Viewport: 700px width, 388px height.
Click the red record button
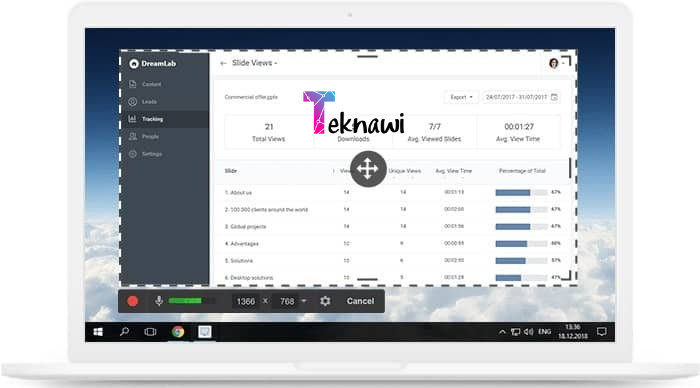(133, 301)
